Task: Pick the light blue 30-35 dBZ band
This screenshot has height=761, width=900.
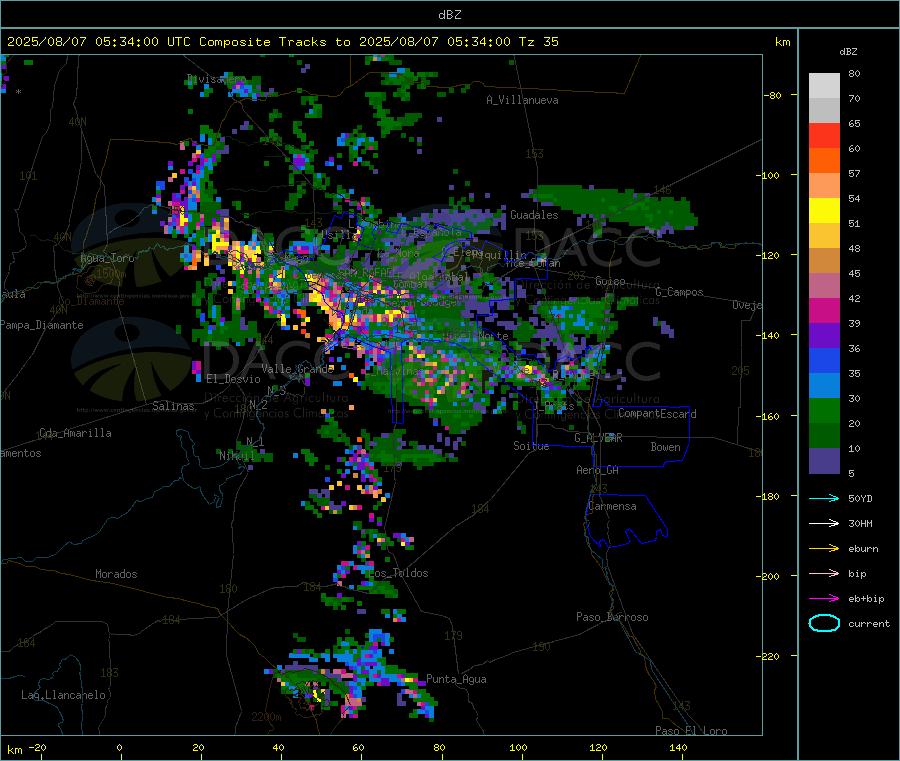Action: [824, 386]
